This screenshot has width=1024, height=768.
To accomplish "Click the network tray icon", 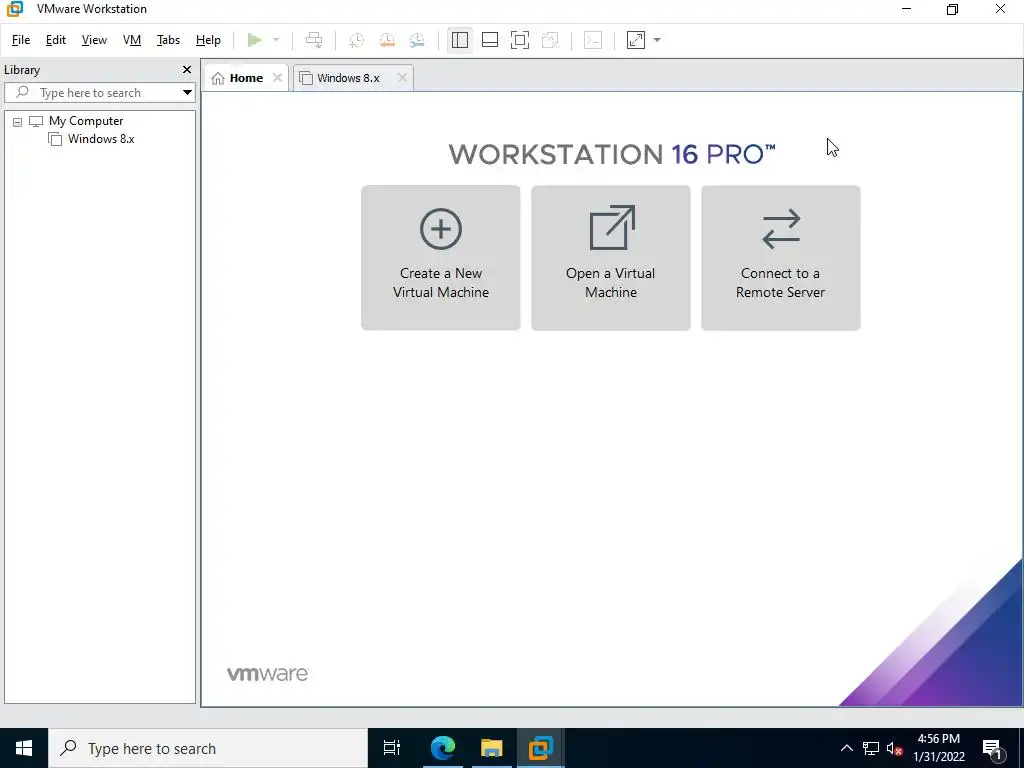I will tap(871, 748).
